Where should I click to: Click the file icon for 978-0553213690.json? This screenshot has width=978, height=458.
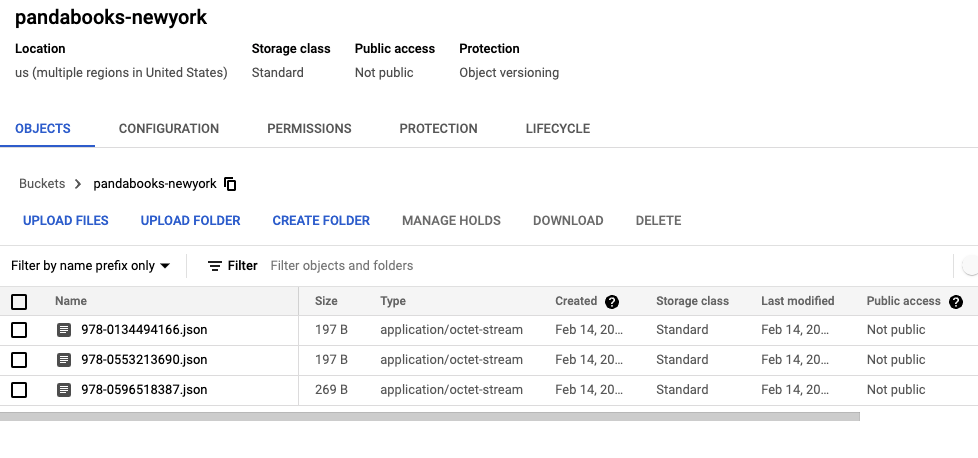click(64, 360)
